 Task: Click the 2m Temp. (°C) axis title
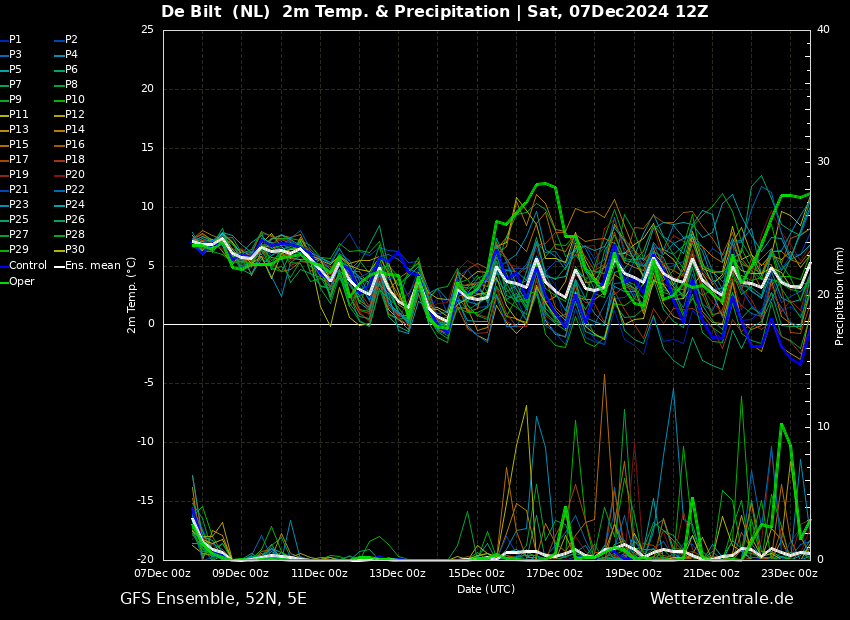coord(132,294)
